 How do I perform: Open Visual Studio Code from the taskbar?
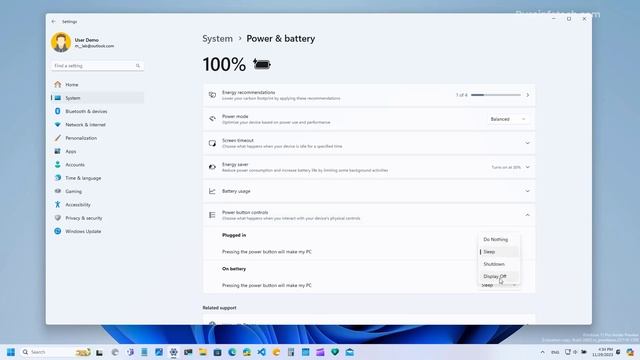[x=262, y=352]
